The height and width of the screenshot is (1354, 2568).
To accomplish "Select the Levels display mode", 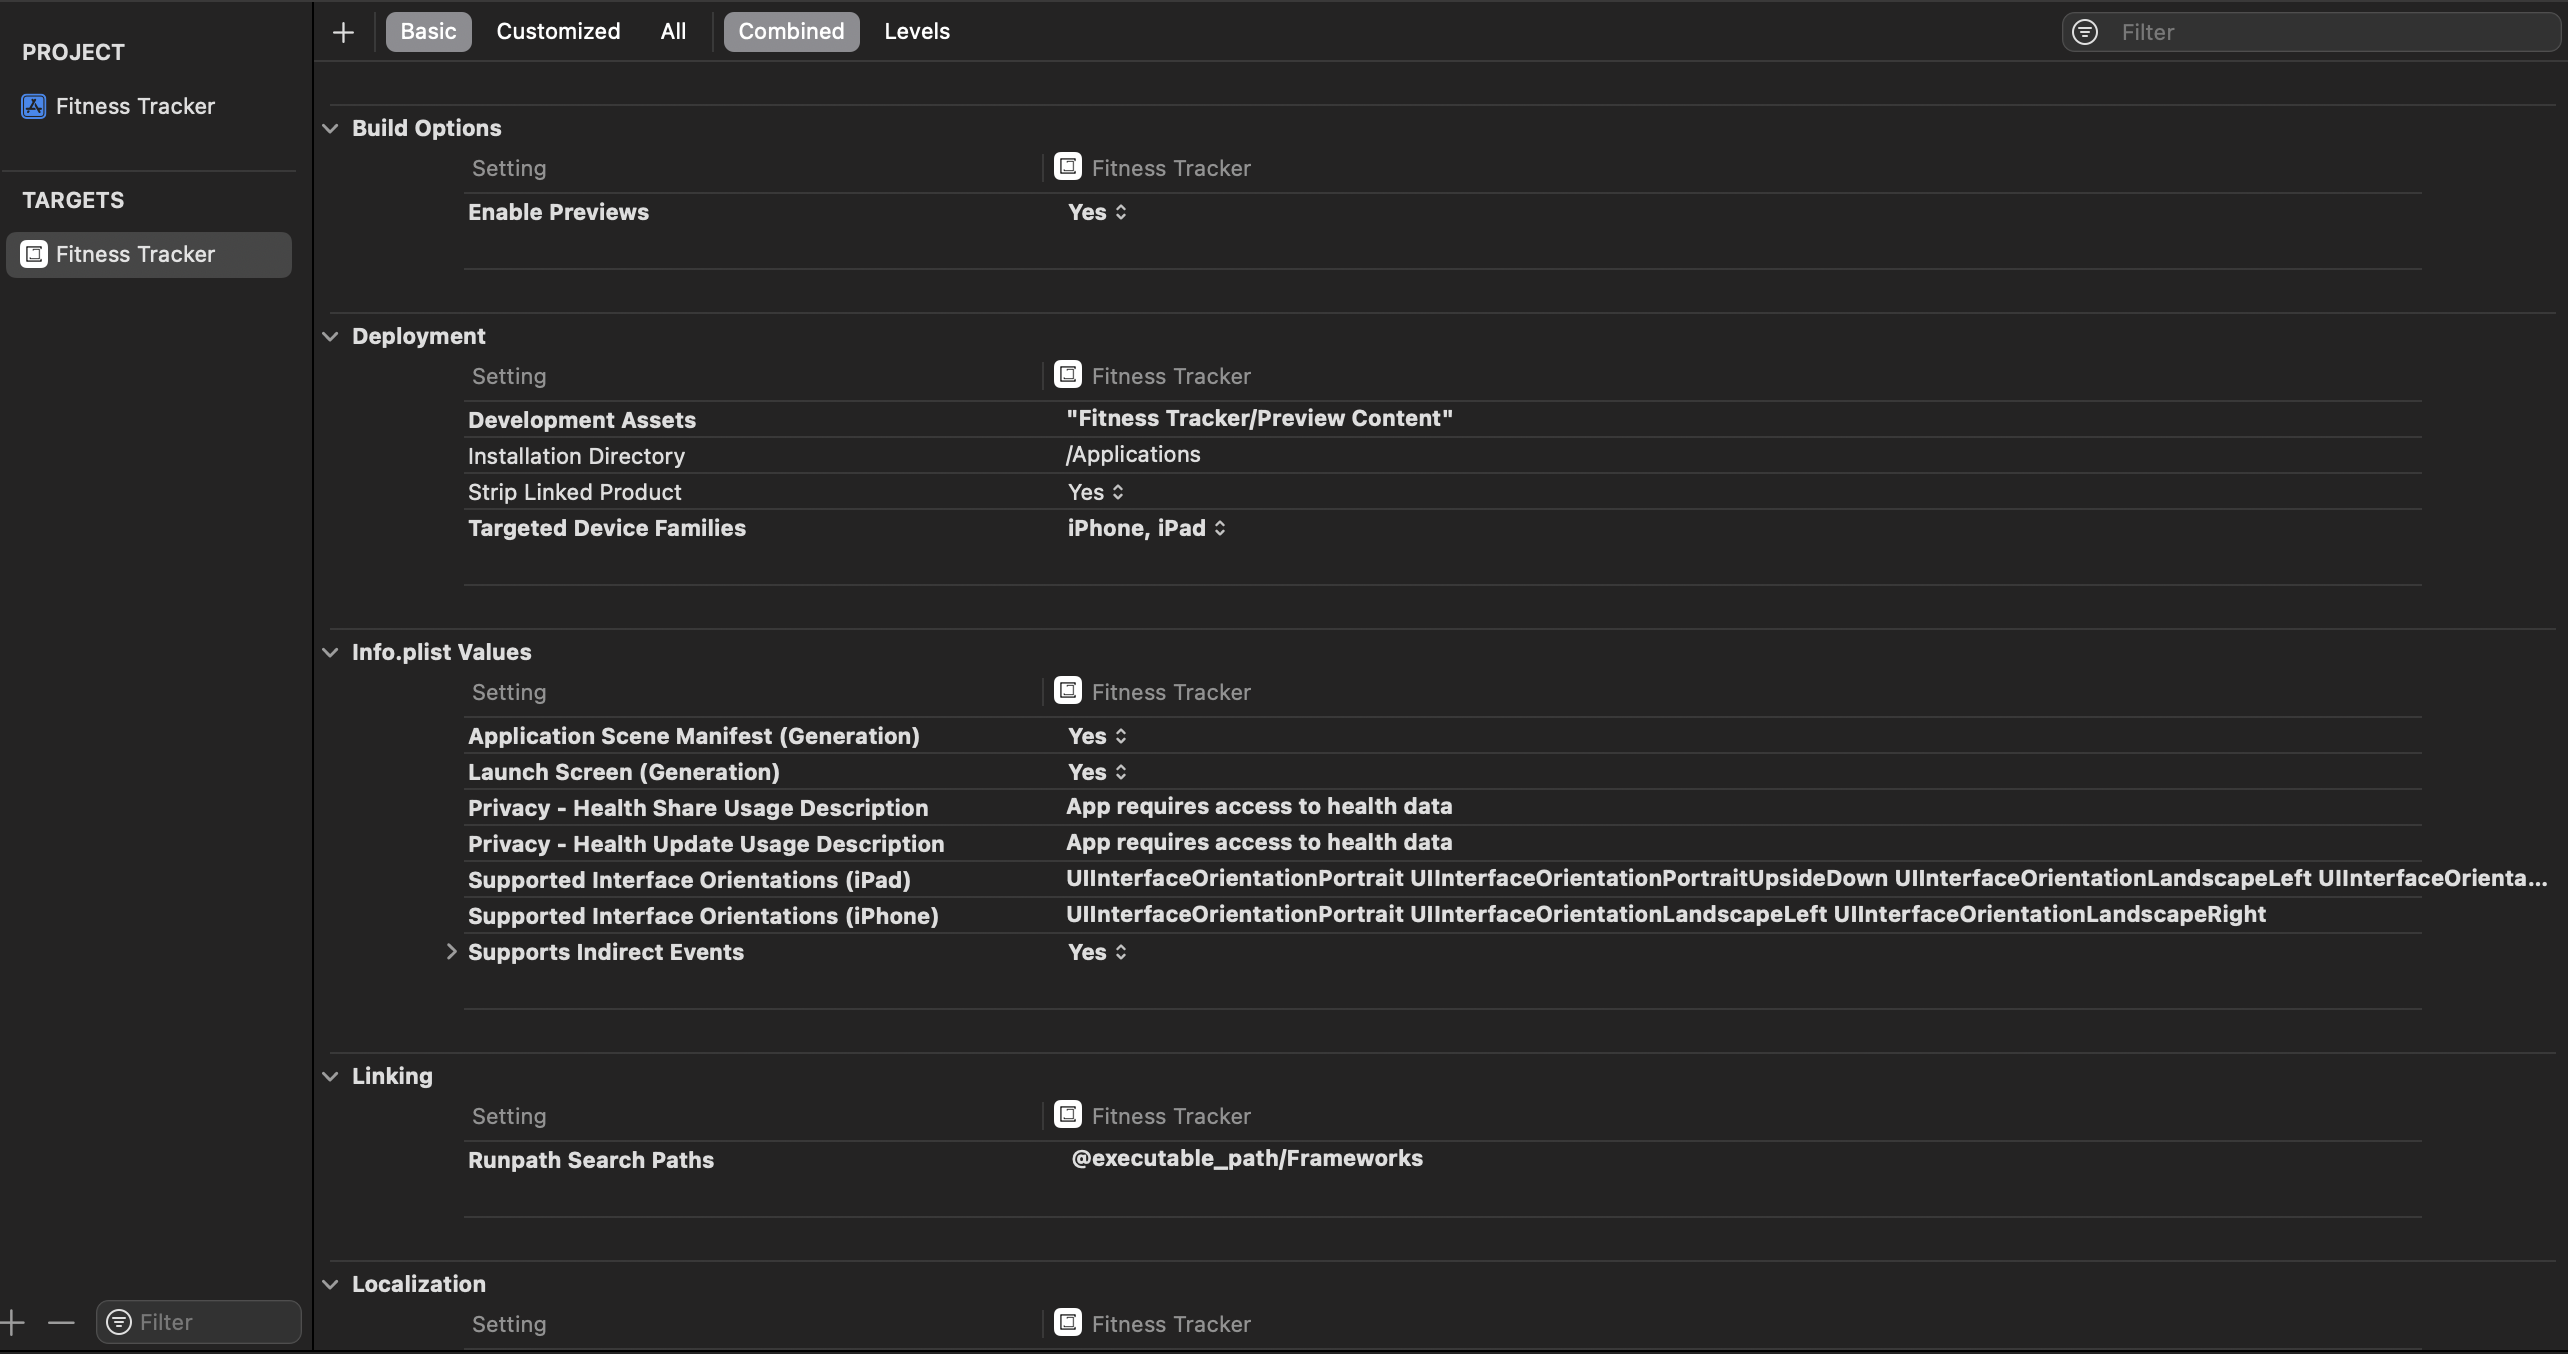I will (917, 32).
